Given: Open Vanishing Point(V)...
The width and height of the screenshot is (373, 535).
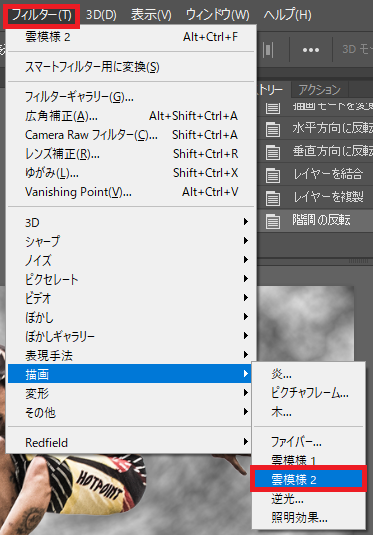Looking at the screenshot, I should tap(131, 192).
